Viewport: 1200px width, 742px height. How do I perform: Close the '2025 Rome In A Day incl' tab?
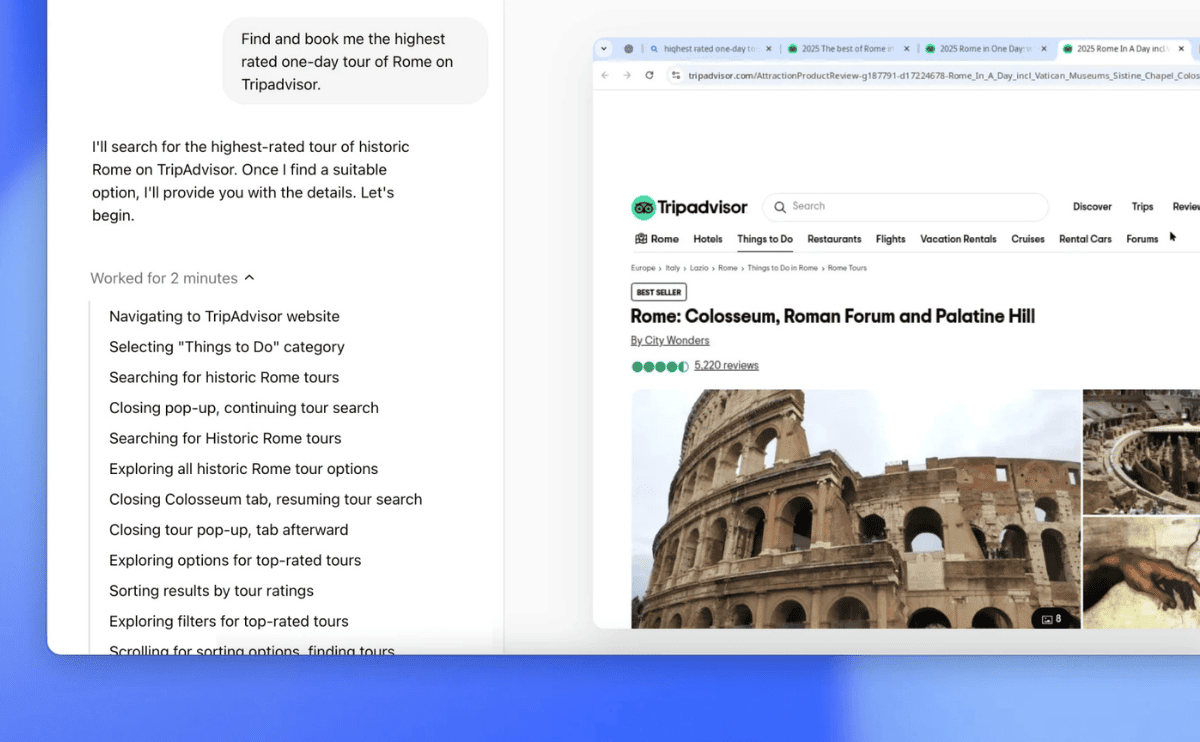pos(1182,48)
